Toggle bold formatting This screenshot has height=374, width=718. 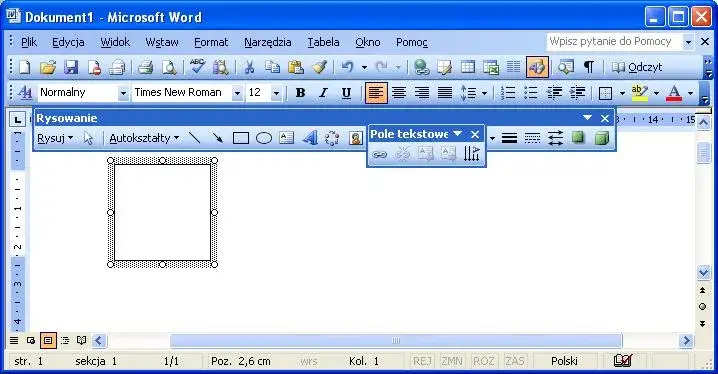pos(300,93)
